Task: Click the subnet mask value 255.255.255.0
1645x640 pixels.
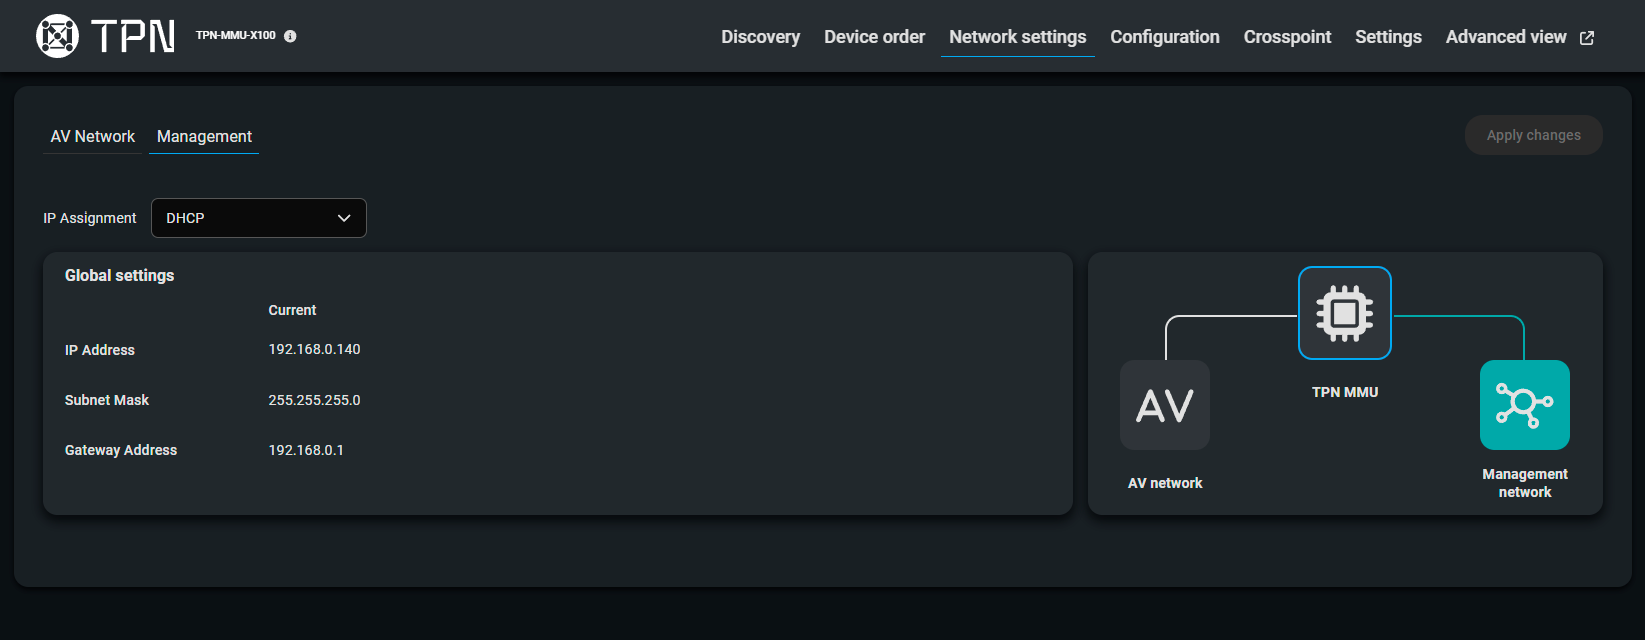Action: click(314, 400)
